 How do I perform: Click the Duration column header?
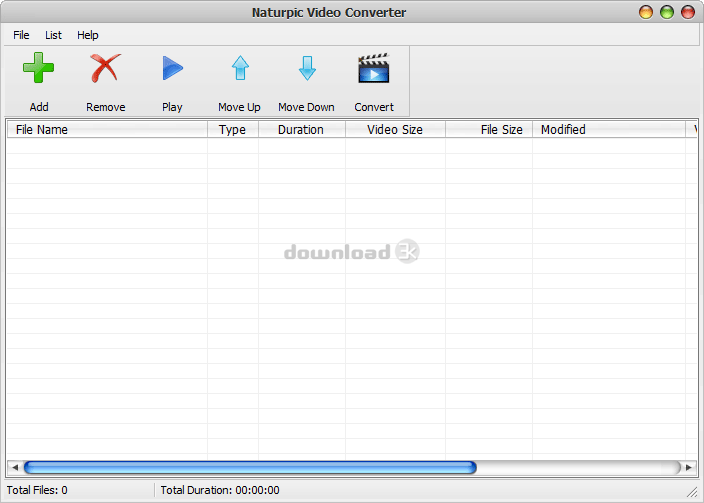click(301, 129)
